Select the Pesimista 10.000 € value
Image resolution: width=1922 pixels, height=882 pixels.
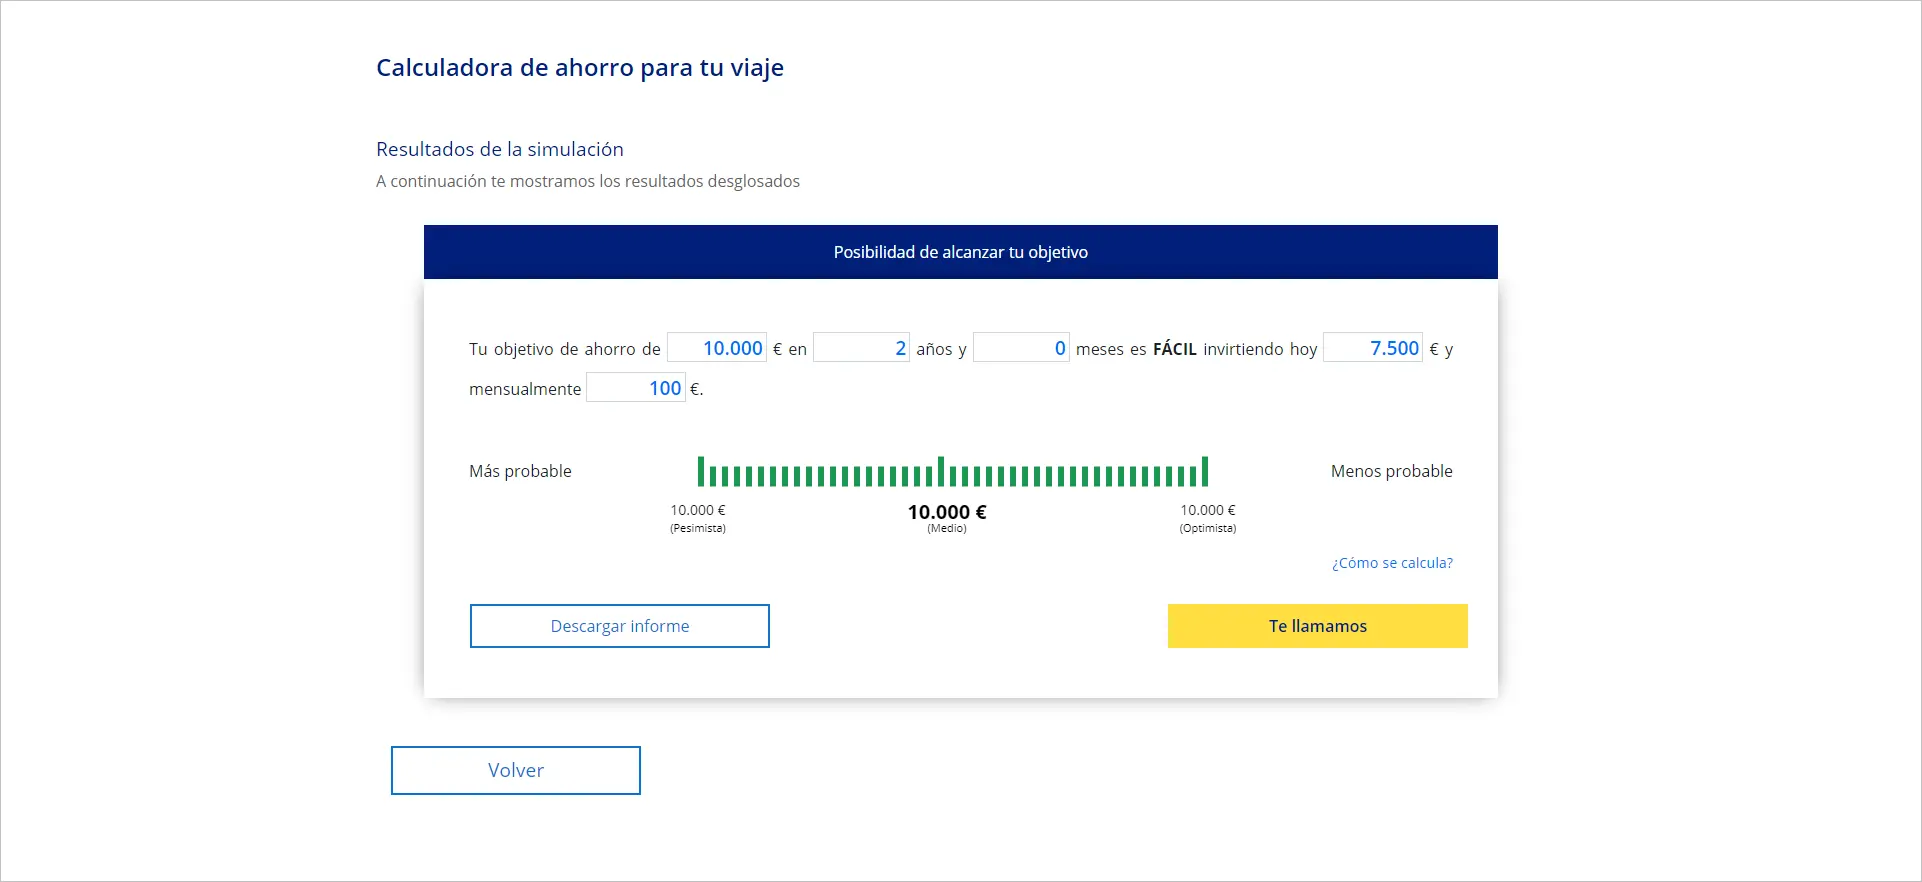(x=698, y=511)
